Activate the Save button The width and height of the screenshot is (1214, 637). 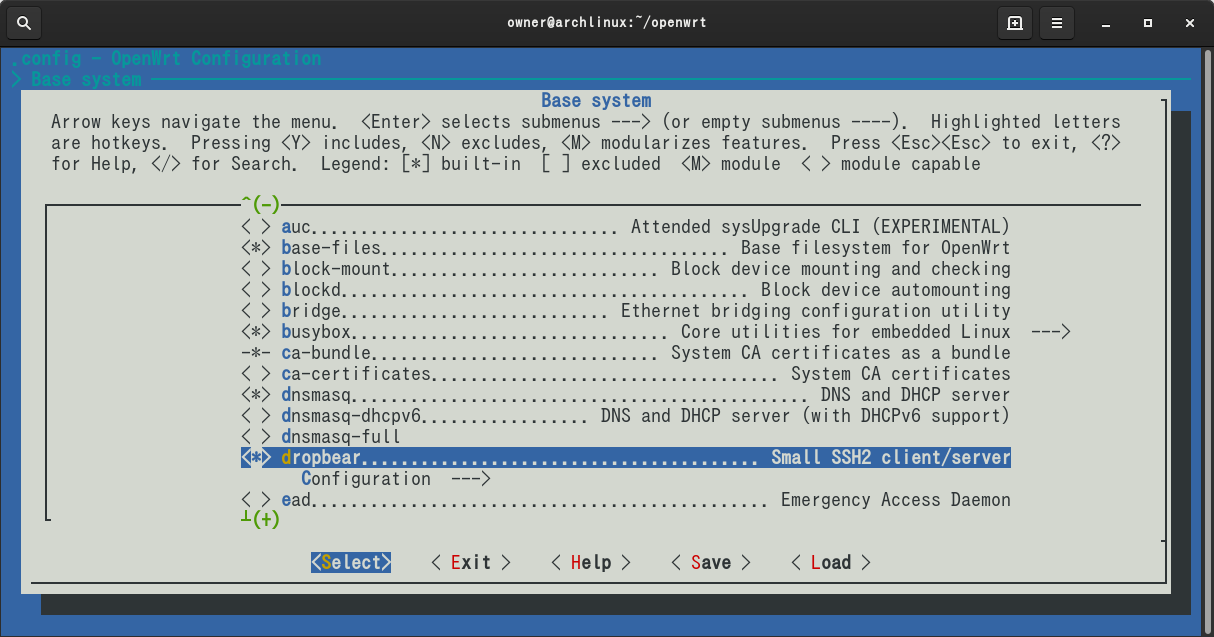point(711,563)
